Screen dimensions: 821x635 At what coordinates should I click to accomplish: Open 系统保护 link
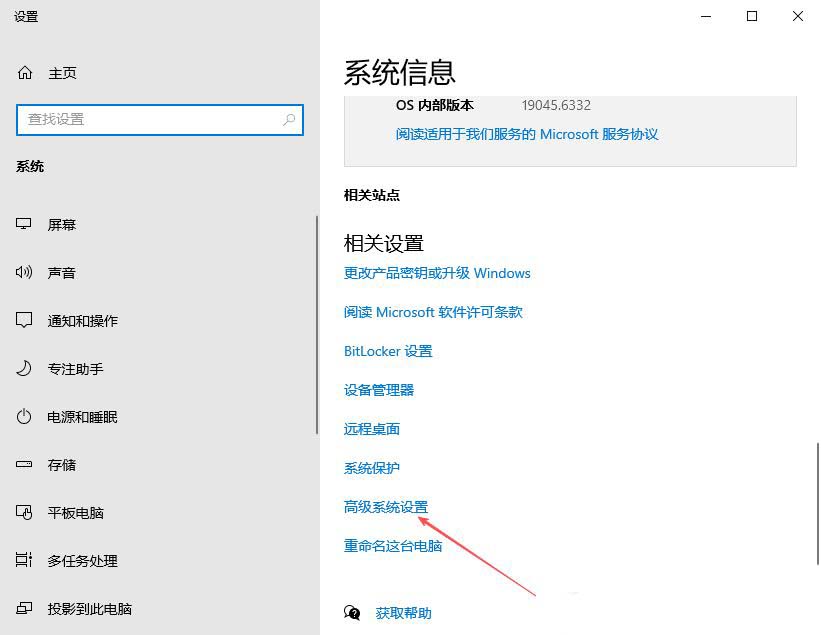coord(372,467)
